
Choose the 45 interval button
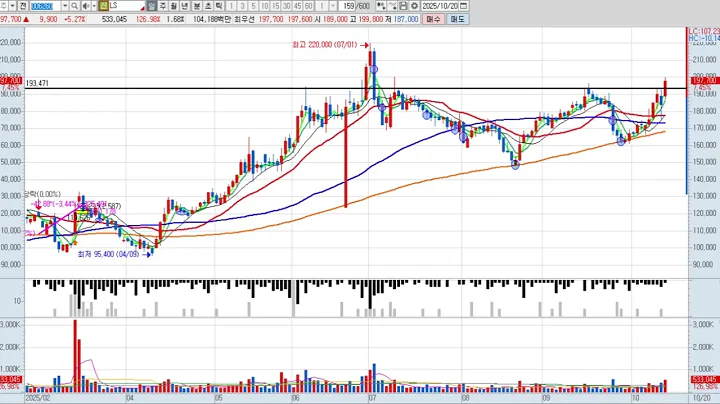[298, 6]
